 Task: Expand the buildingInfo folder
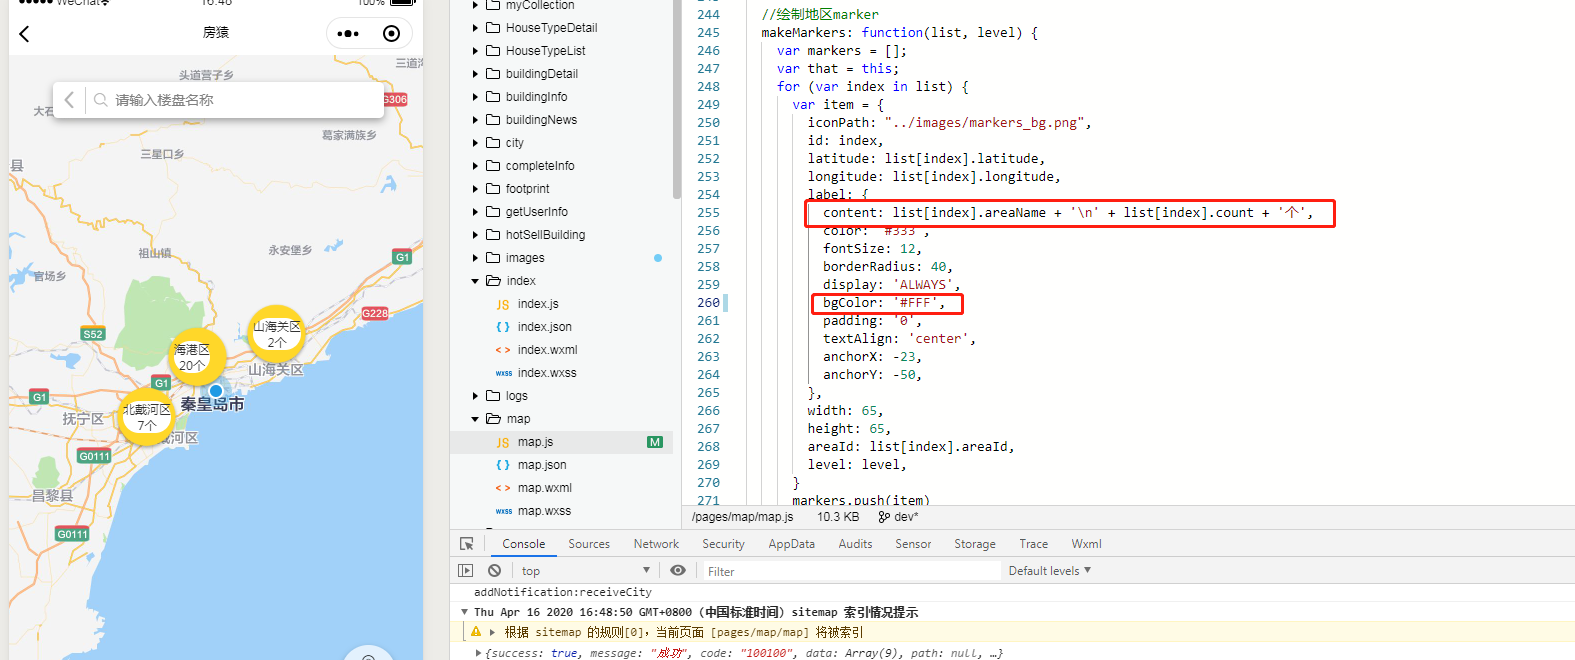click(x=475, y=97)
